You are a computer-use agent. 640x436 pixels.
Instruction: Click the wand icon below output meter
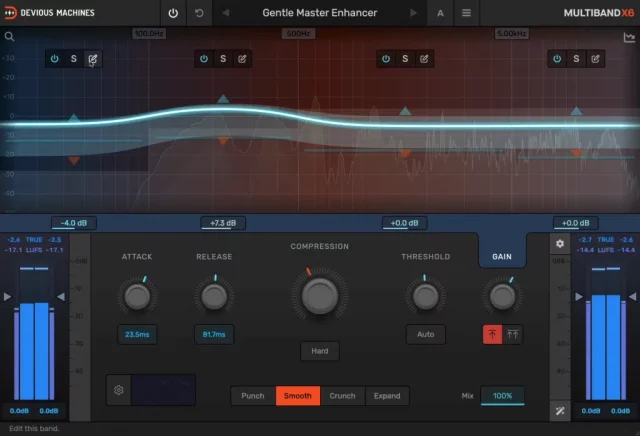pos(560,411)
